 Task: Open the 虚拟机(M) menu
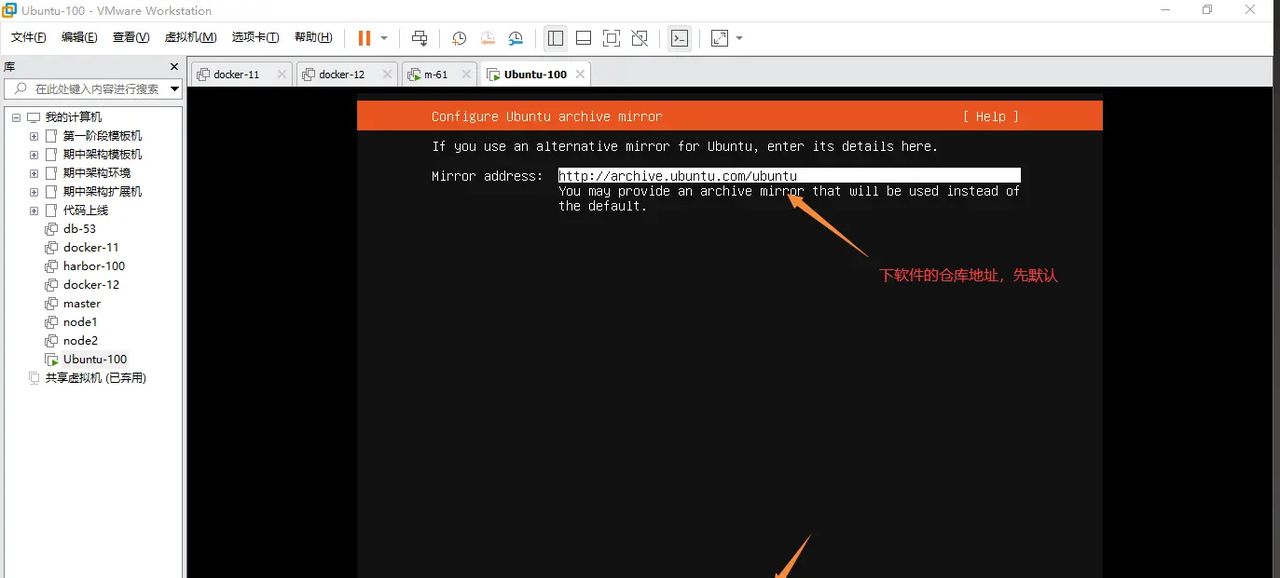pos(189,37)
